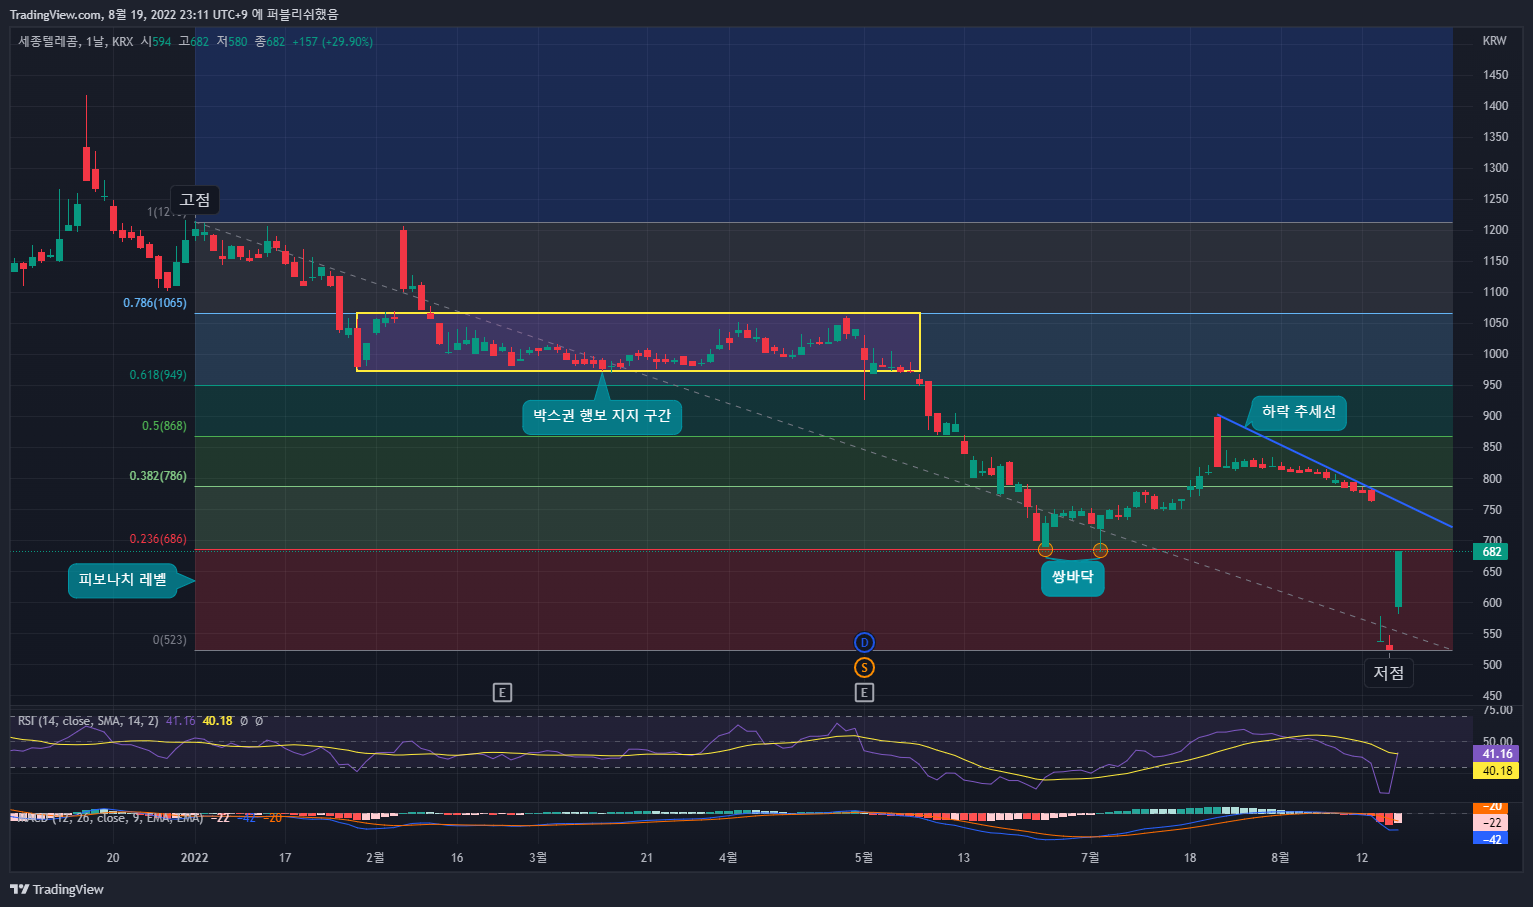Click the 0.5(868) Fibonacci level label
This screenshot has width=1533, height=907.
[164, 426]
